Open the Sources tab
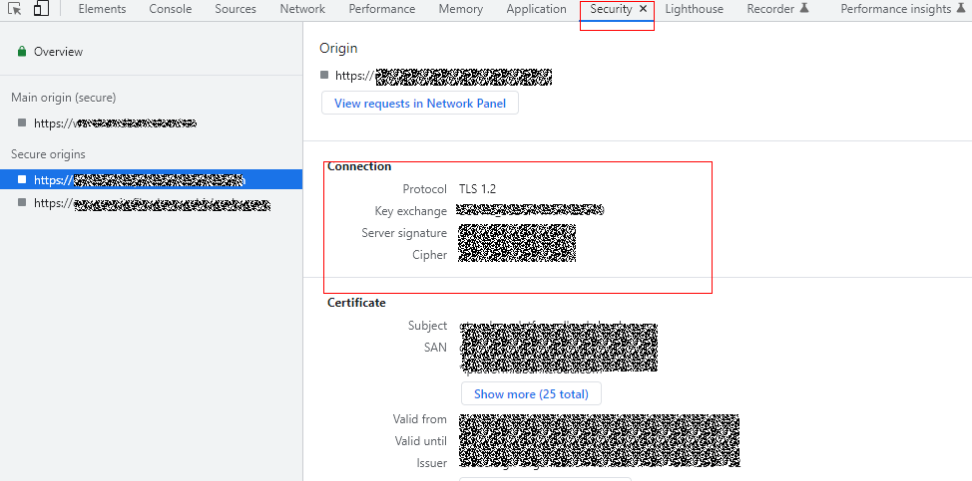The width and height of the screenshot is (972, 481). [x=235, y=9]
